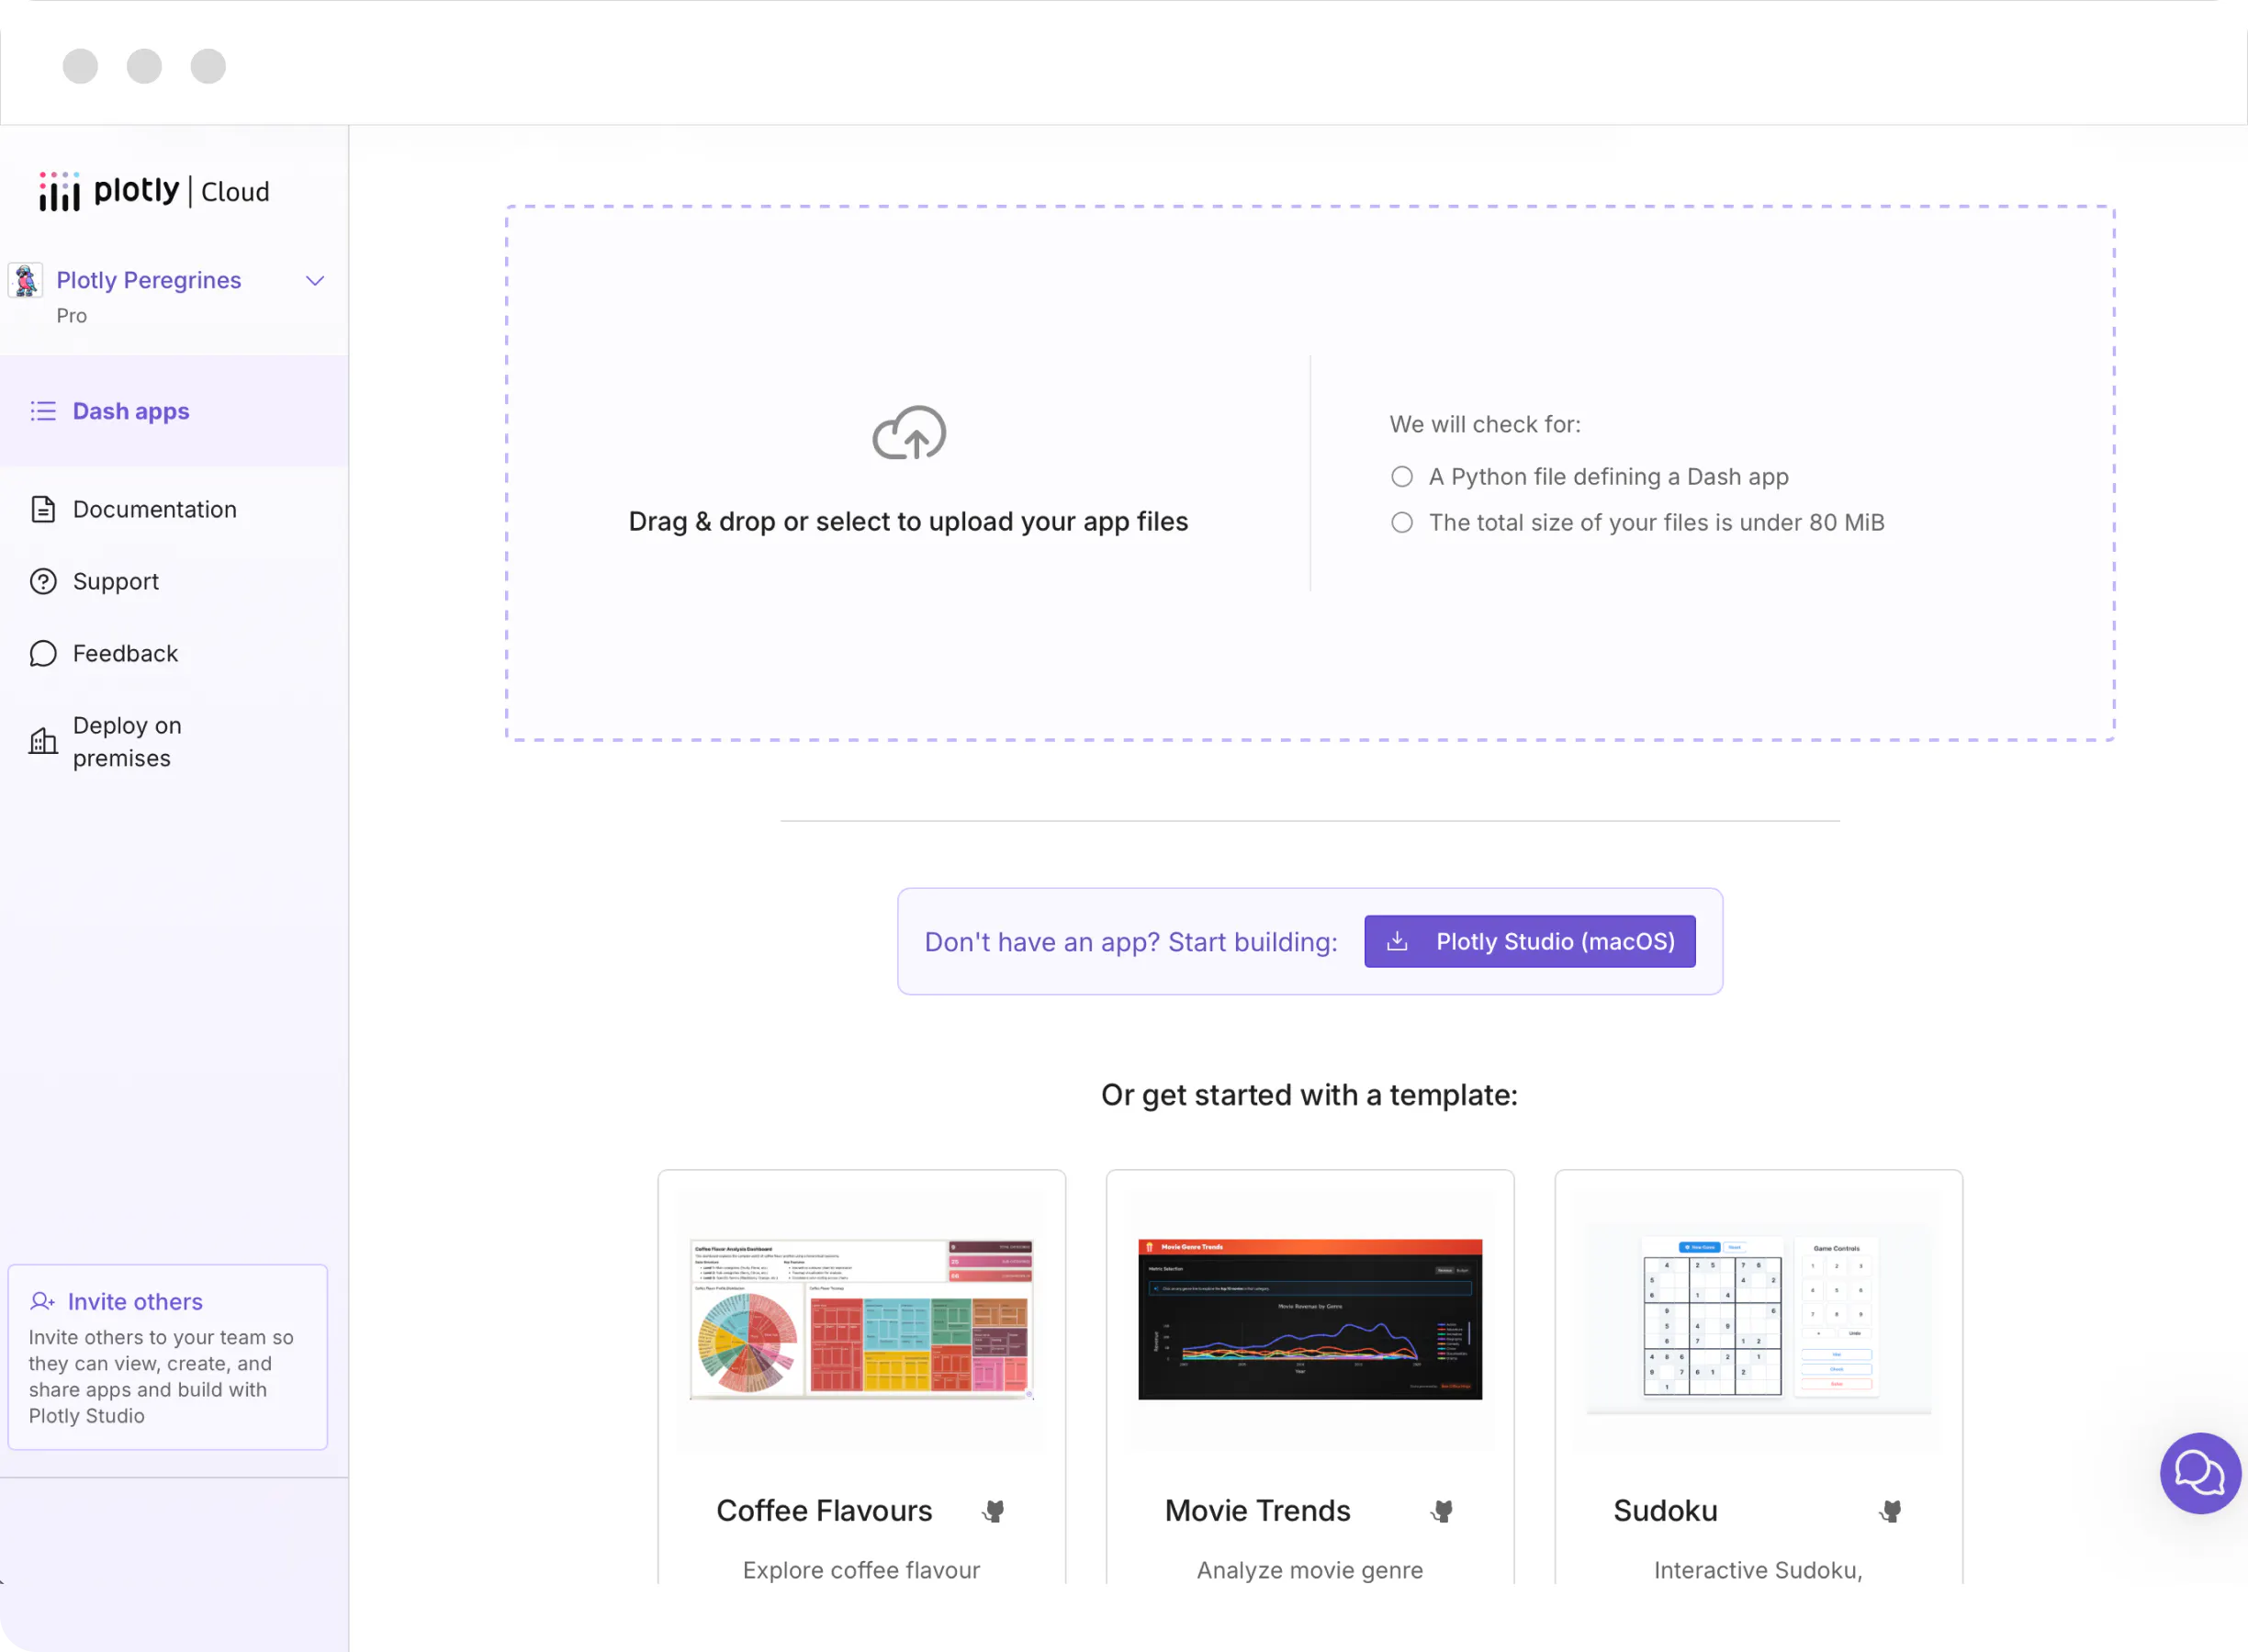Screen dimensions: 2248x1652
Task: Click the download icon in Plotly Studio button
Action: click(1397, 941)
